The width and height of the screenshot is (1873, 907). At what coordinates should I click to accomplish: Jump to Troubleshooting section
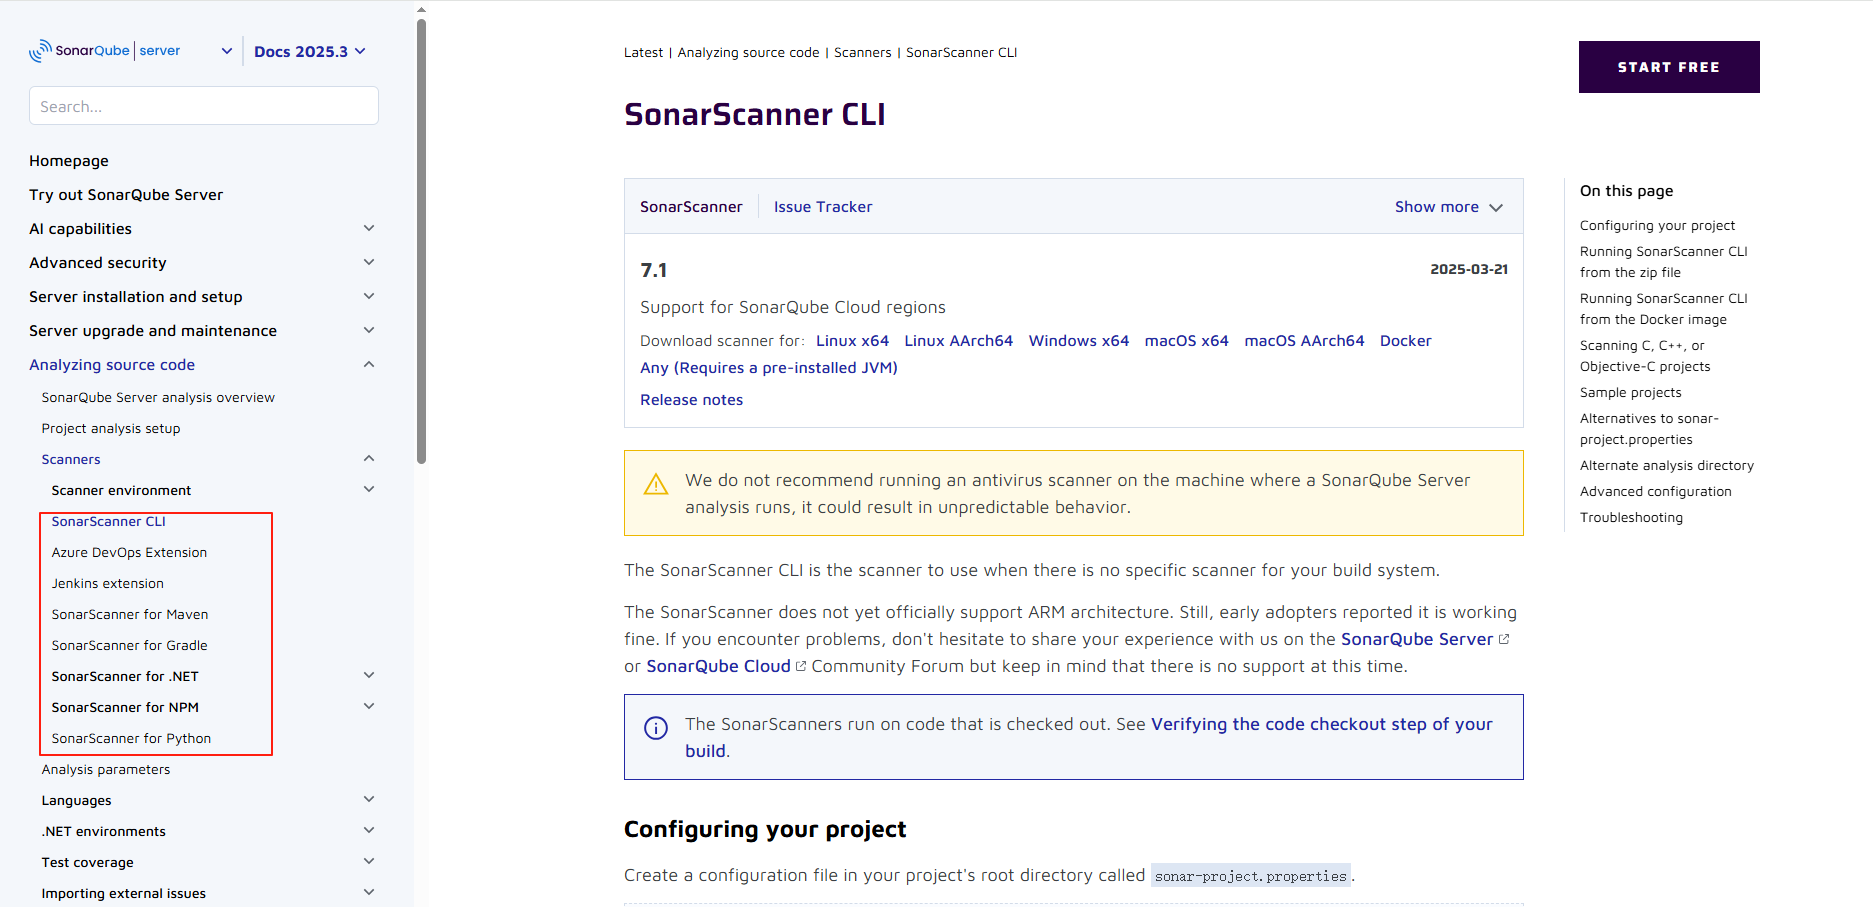(1631, 518)
